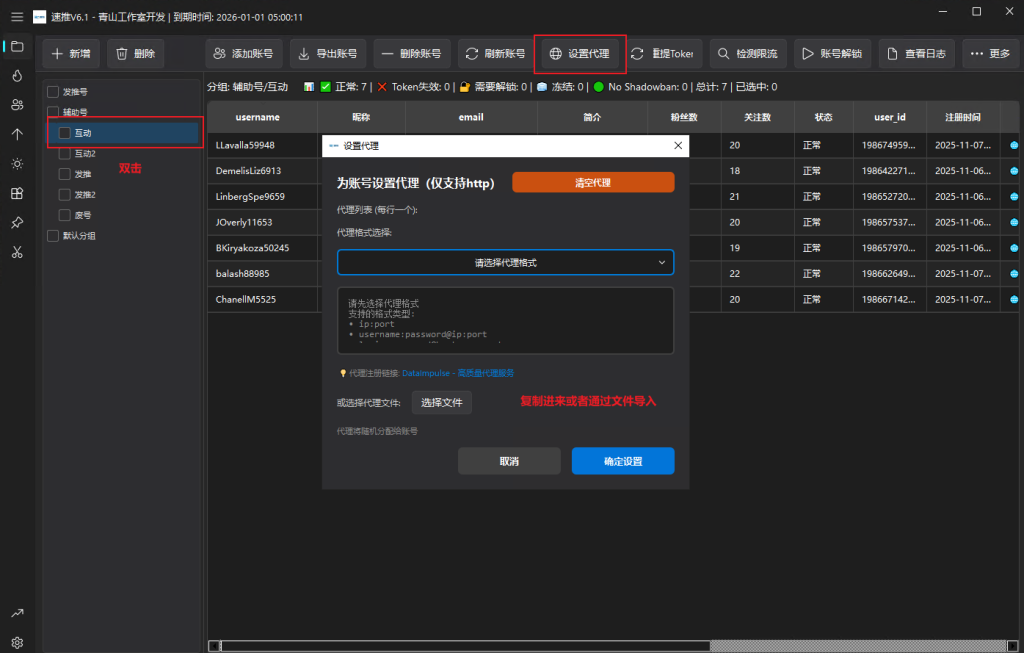Click 导出账号 in the toolbar

click(x=327, y=53)
